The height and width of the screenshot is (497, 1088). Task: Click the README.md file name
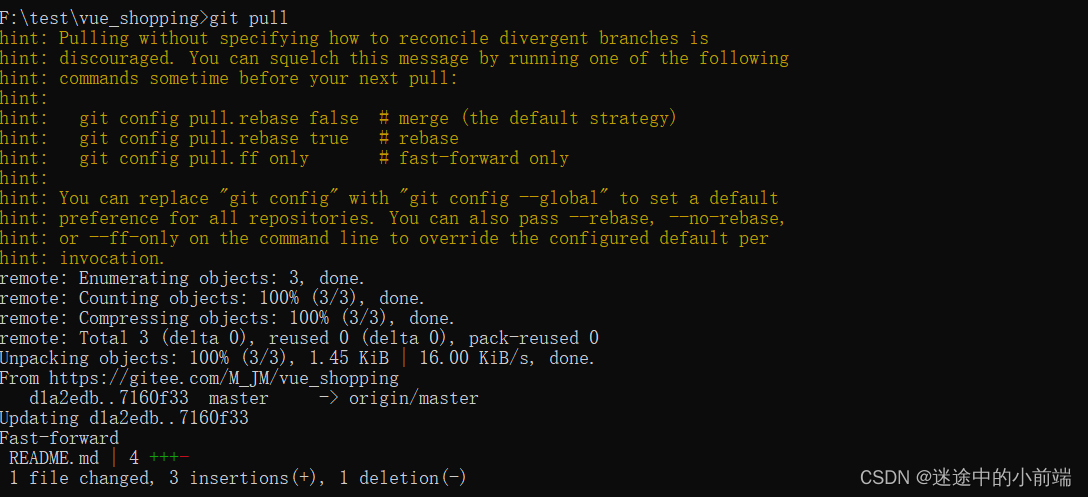[x=53, y=458]
